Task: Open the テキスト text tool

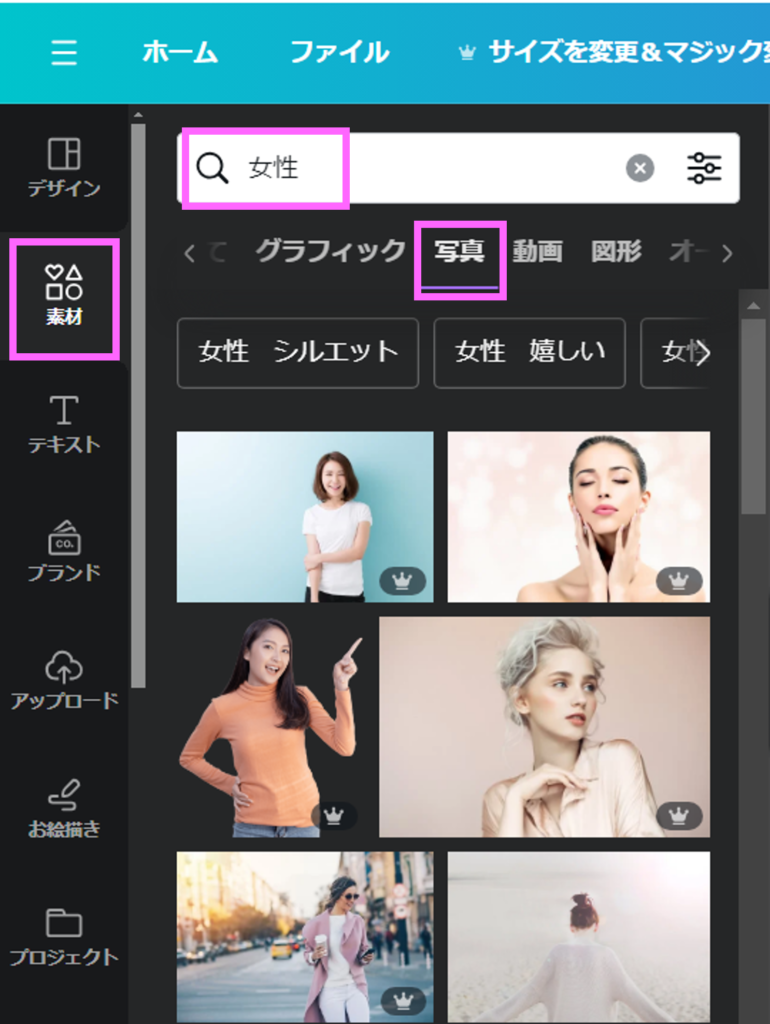Action: [x=64, y=424]
